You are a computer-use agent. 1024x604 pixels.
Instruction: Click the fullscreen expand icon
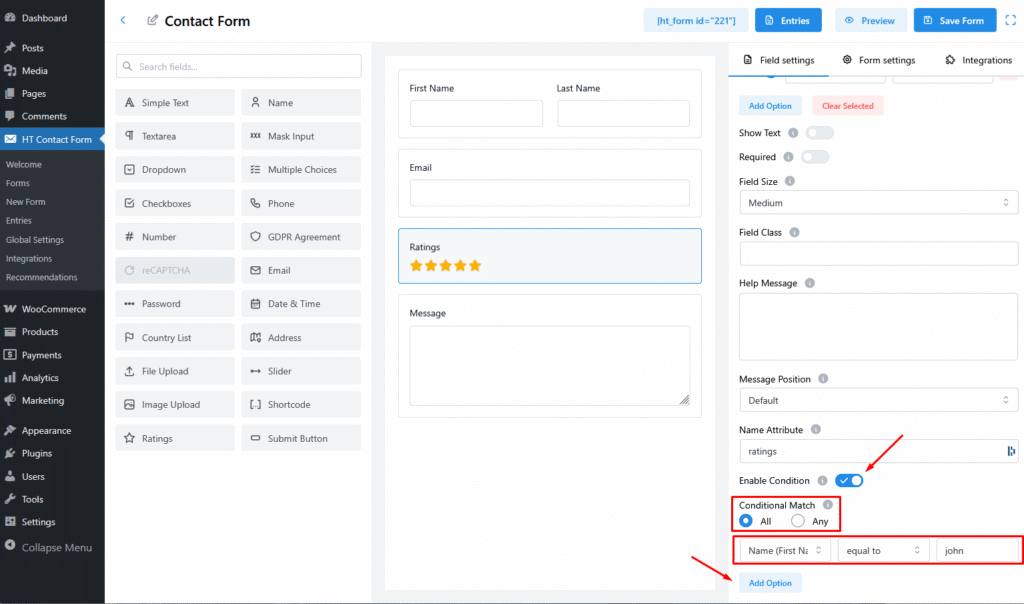tap(1009, 20)
